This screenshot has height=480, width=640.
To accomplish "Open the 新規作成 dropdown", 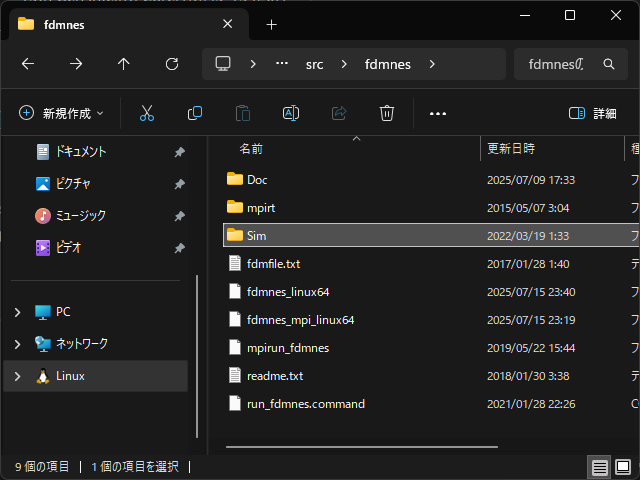I will 61,113.
